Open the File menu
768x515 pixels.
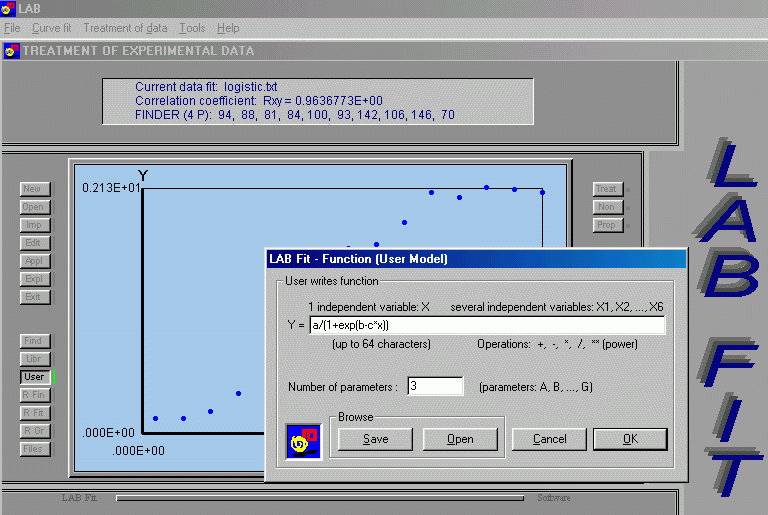point(12,28)
